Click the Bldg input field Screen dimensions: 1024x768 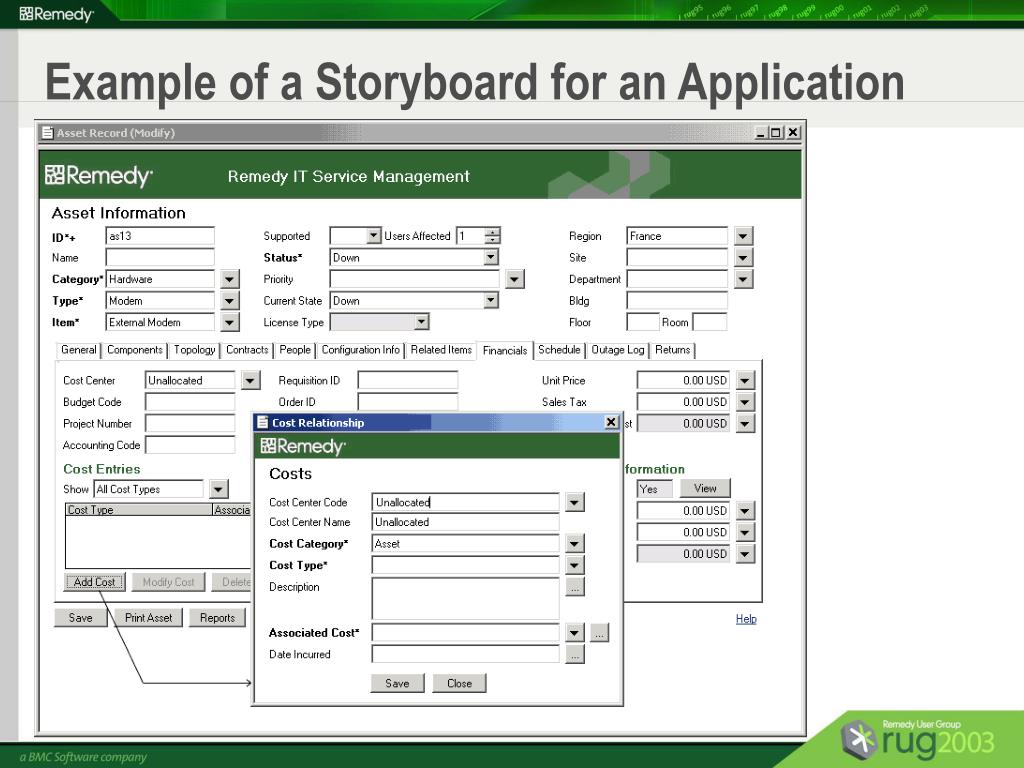tap(677, 300)
